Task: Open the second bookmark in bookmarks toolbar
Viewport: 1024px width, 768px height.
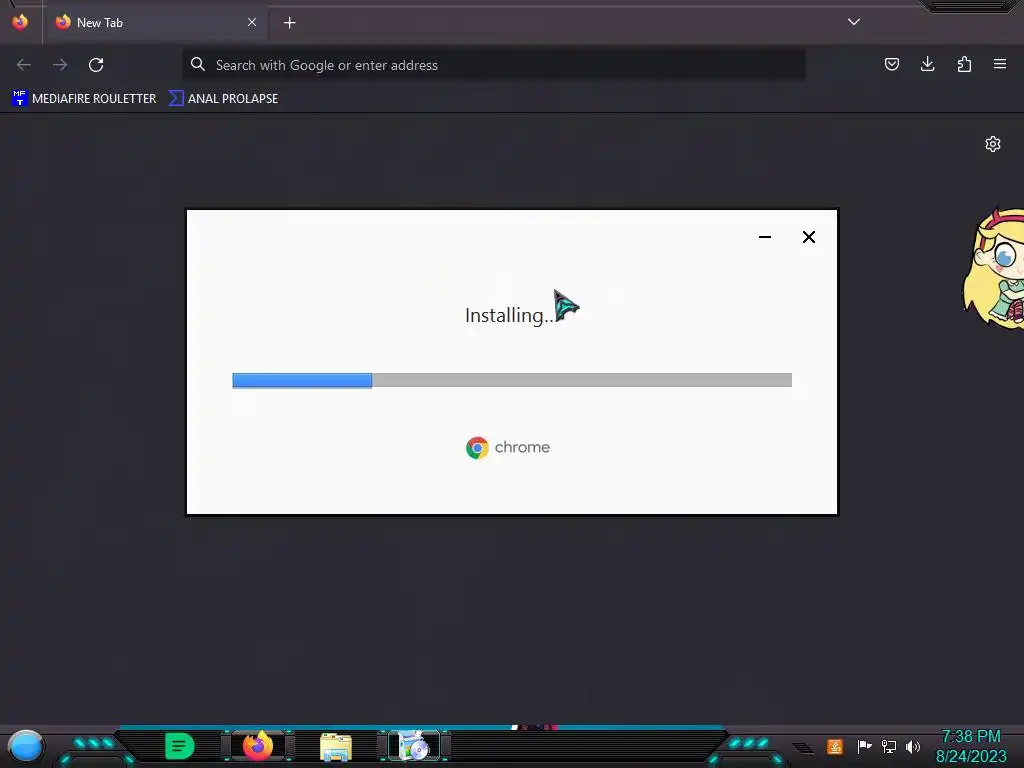Action: [223, 99]
